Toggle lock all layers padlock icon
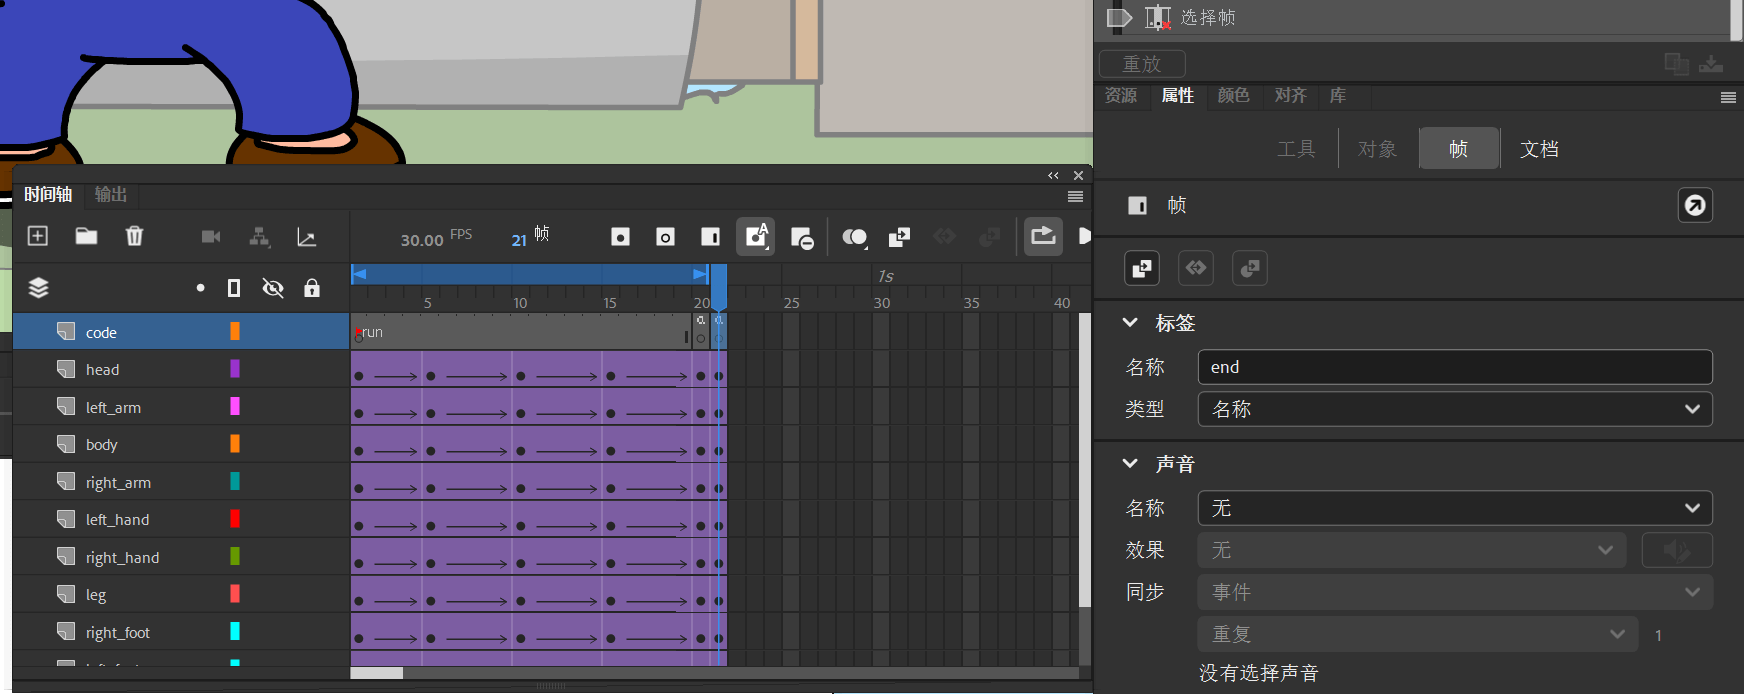This screenshot has height=694, width=1744. pyautogui.click(x=312, y=288)
